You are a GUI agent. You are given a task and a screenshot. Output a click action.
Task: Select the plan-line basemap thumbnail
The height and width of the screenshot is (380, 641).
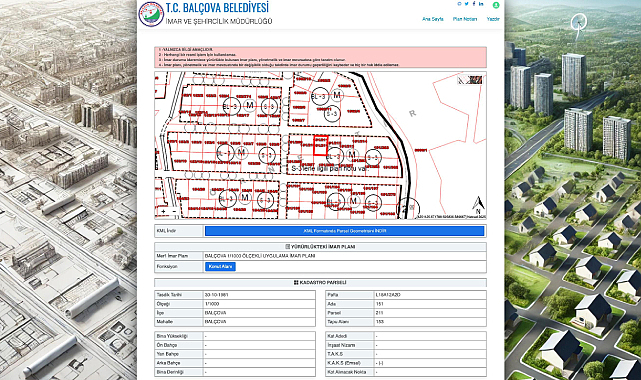463,80
